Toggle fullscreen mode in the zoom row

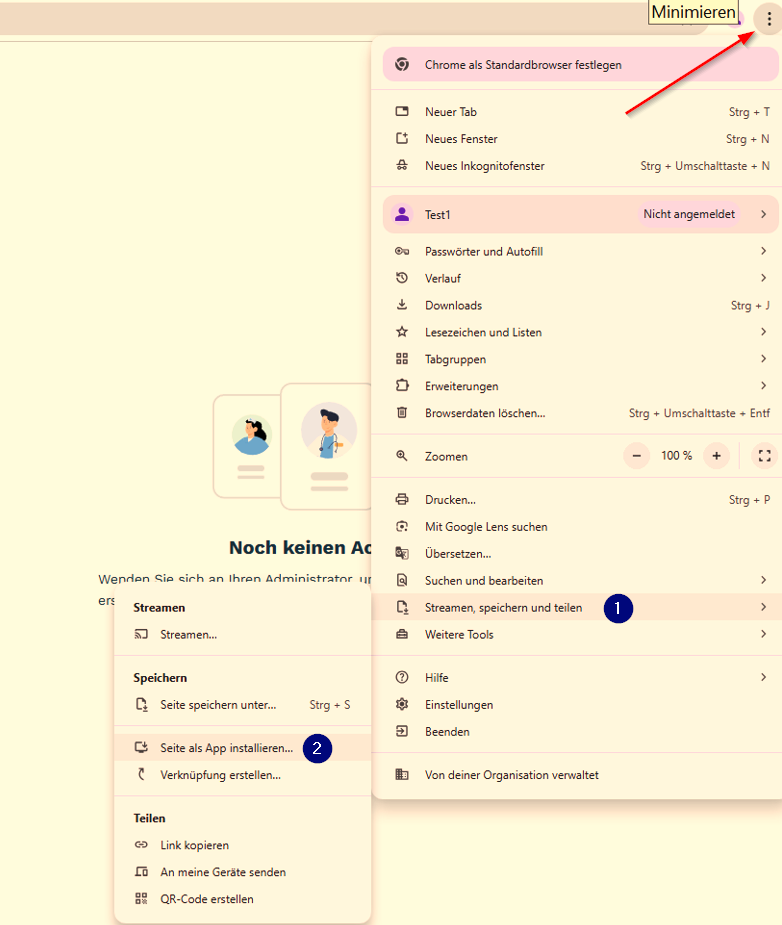click(x=765, y=456)
